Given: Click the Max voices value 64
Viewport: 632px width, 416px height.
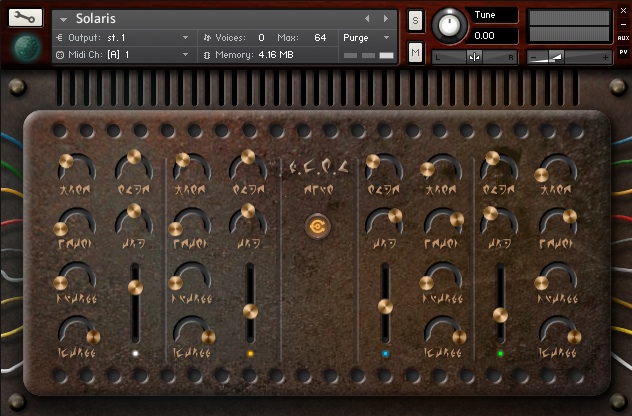Looking at the screenshot, I should click(320, 37).
